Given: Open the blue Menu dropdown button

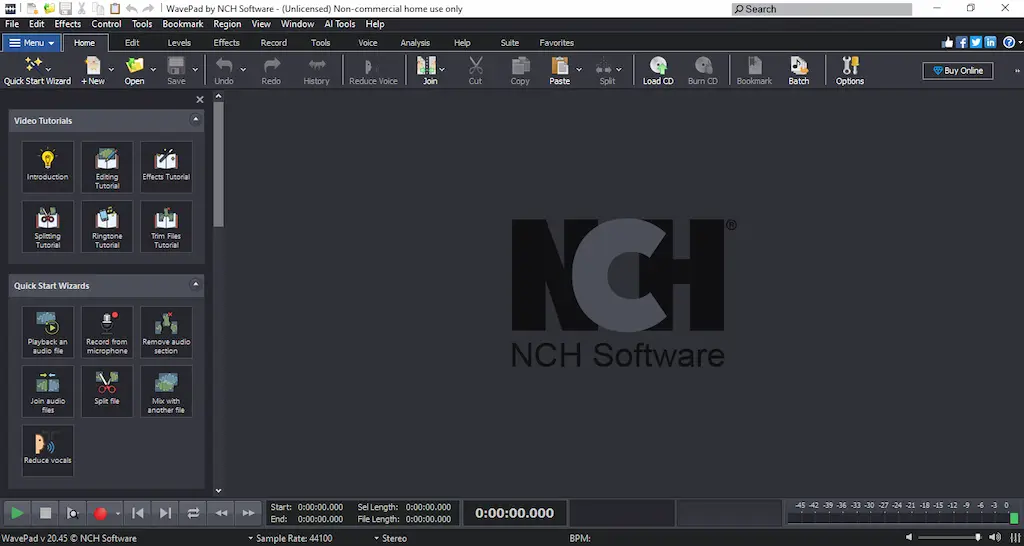Looking at the screenshot, I should pos(32,43).
